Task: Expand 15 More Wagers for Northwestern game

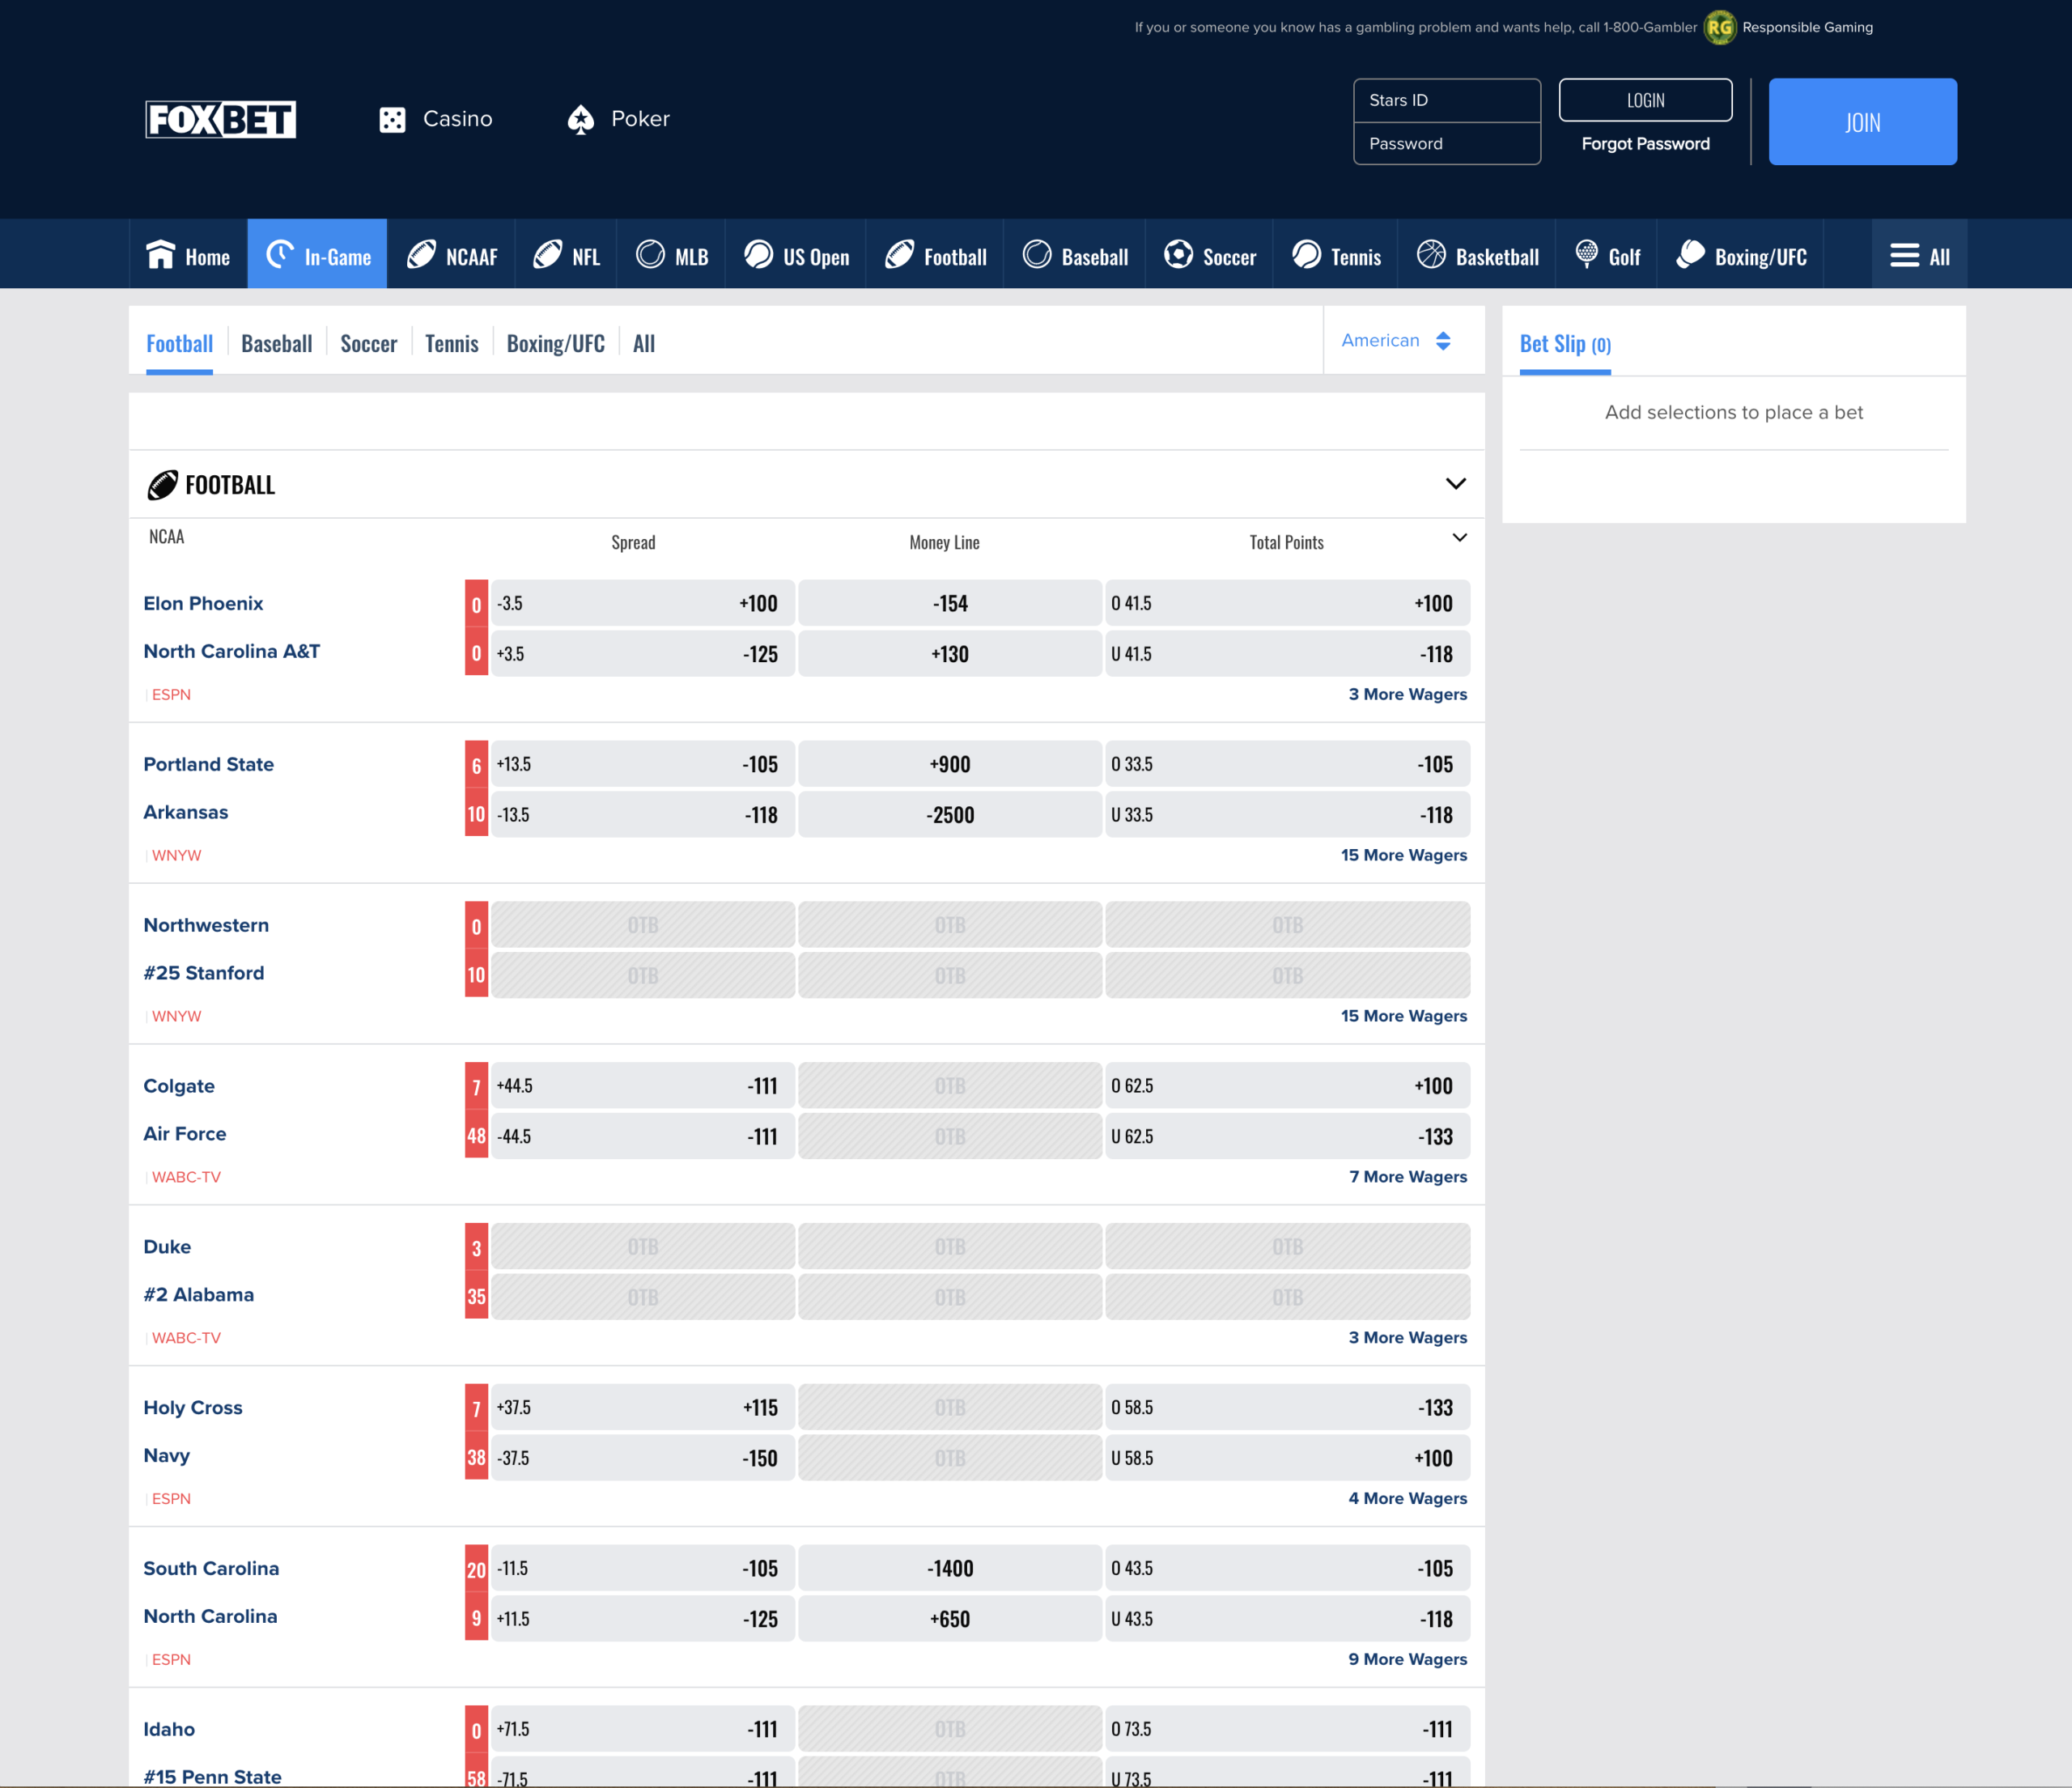Action: (1403, 1016)
